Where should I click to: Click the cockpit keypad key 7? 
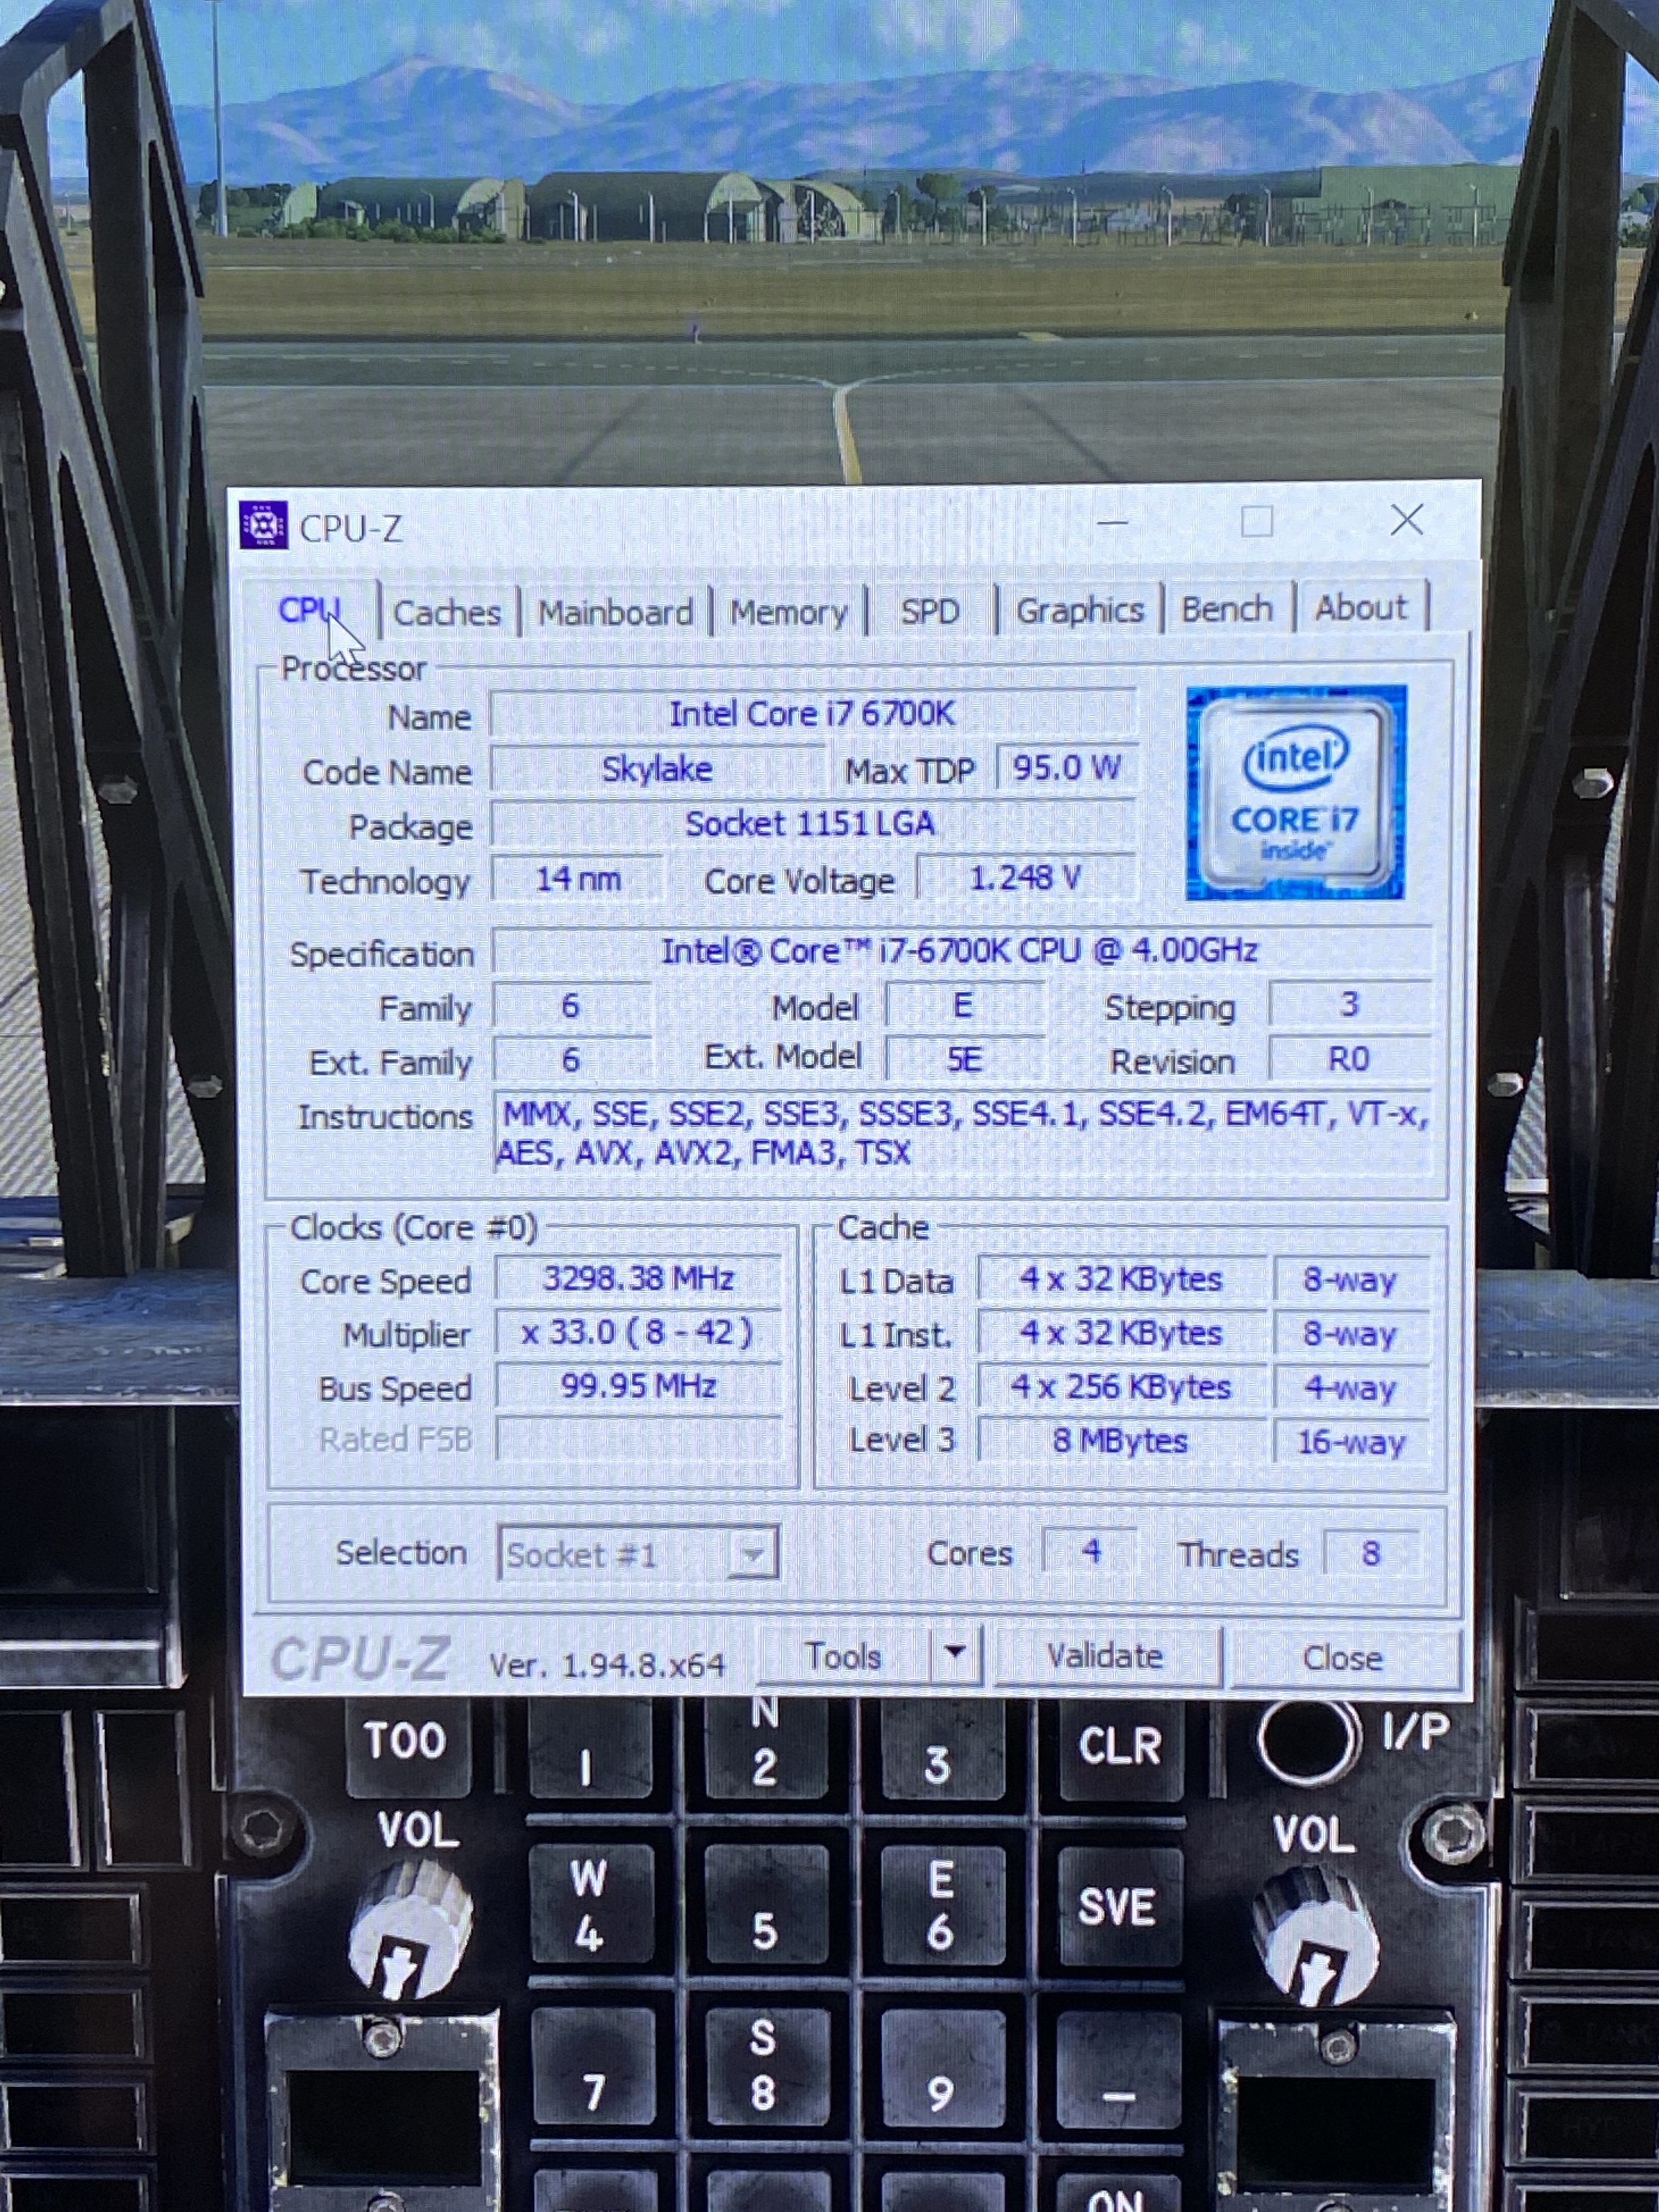pyautogui.click(x=593, y=2066)
